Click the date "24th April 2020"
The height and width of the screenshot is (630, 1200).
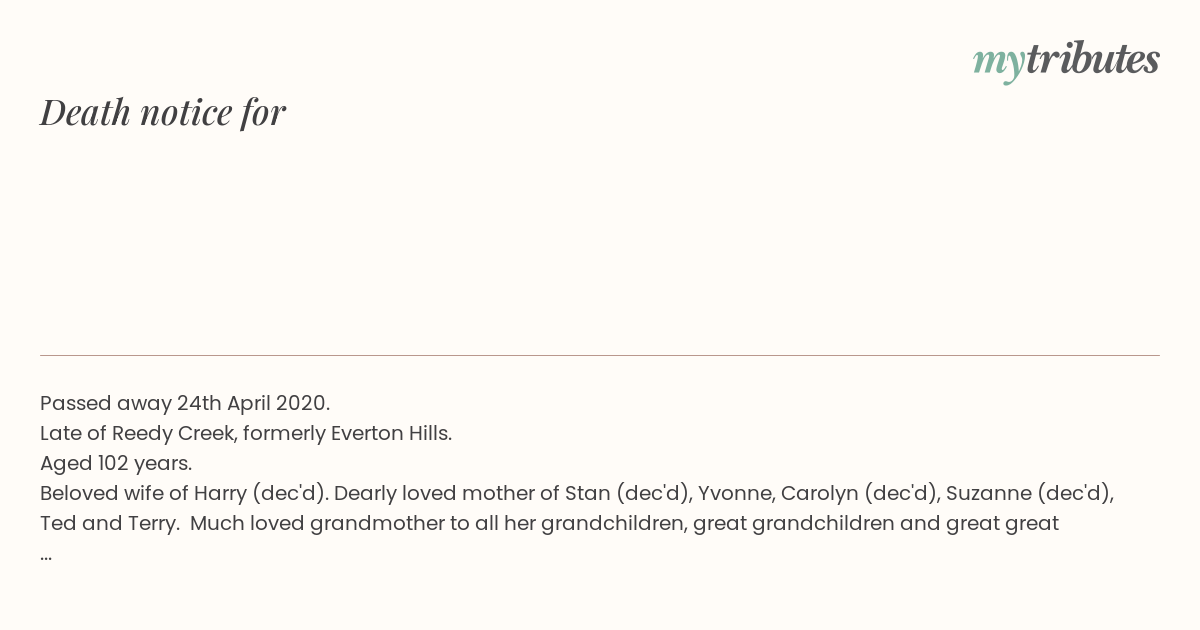click(x=251, y=403)
